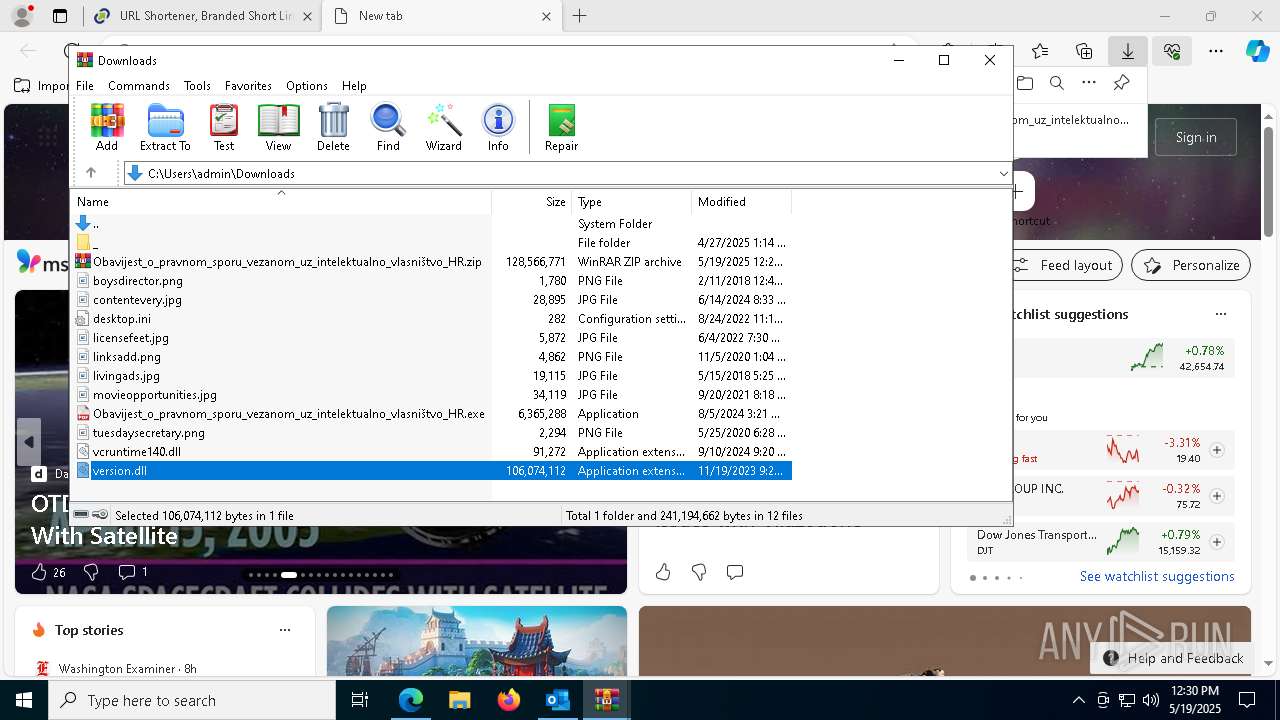This screenshot has height=720, width=1280.
Task: Open the Find tool in WinRAR
Action: coord(388,127)
